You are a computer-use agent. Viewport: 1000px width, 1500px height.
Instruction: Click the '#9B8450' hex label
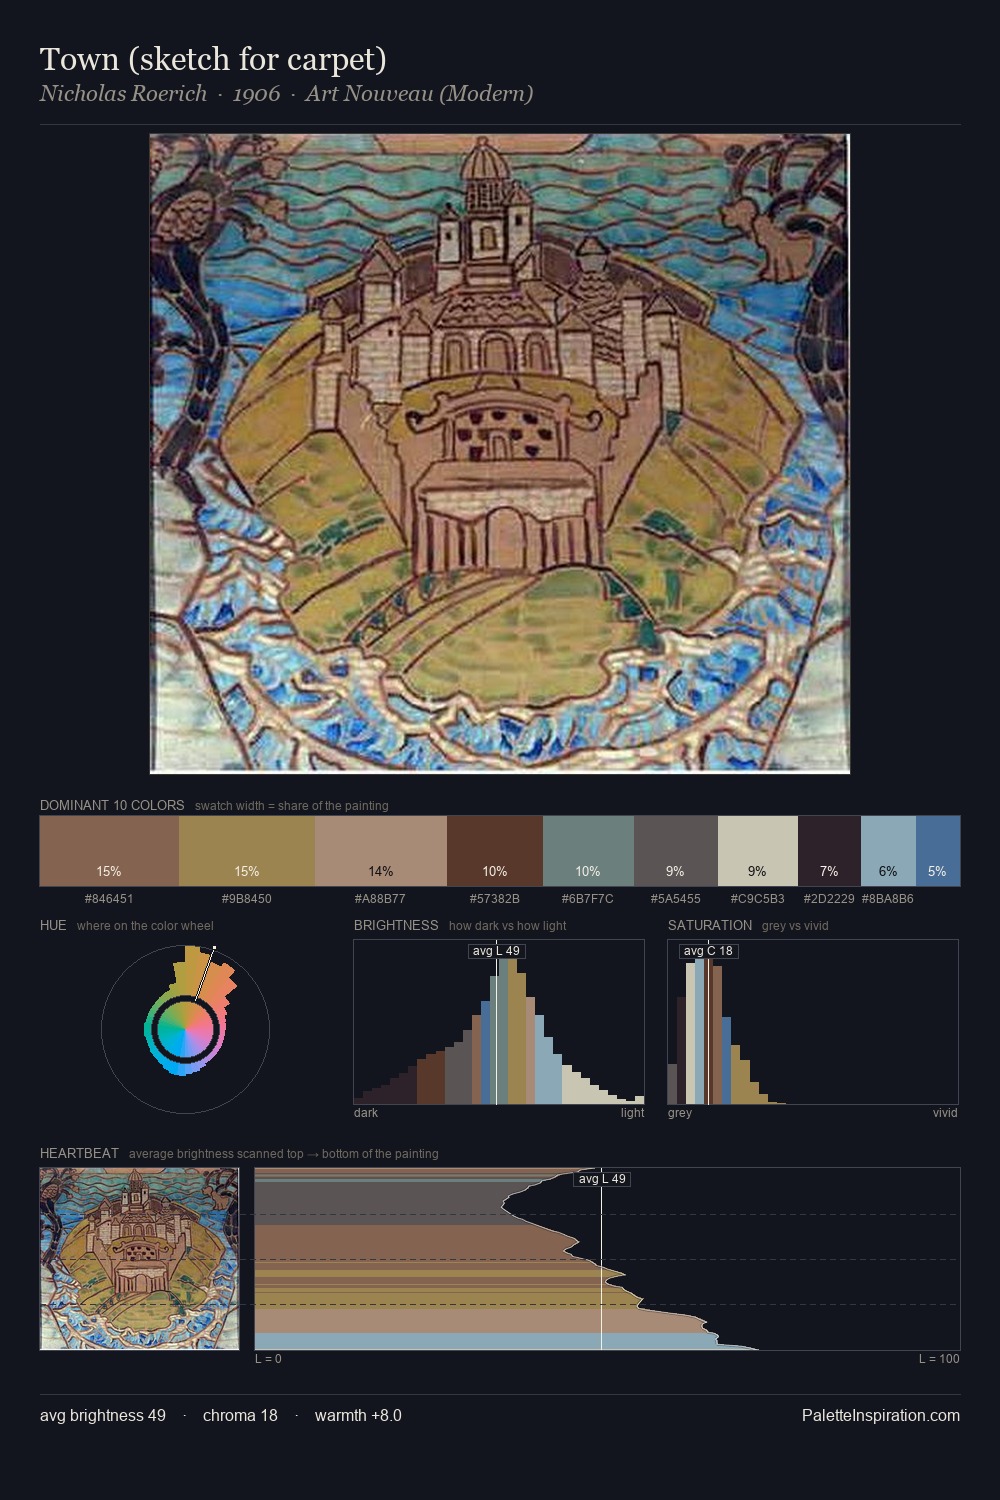(247, 898)
